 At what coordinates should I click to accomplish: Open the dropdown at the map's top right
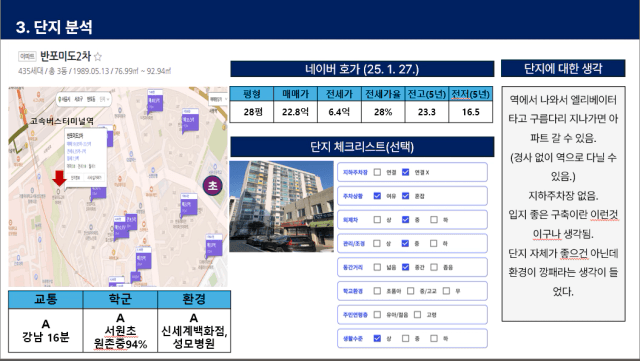tap(217, 99)
